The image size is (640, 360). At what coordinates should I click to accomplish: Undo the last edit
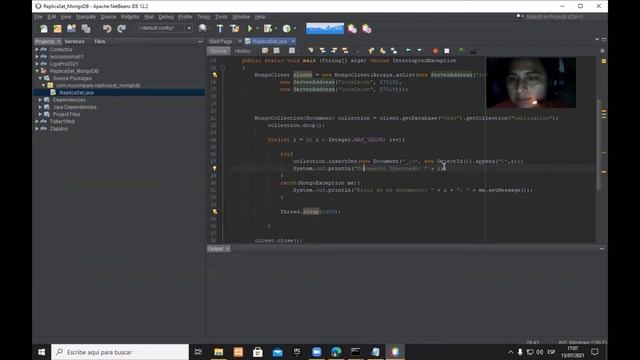[x=107, y=29]
